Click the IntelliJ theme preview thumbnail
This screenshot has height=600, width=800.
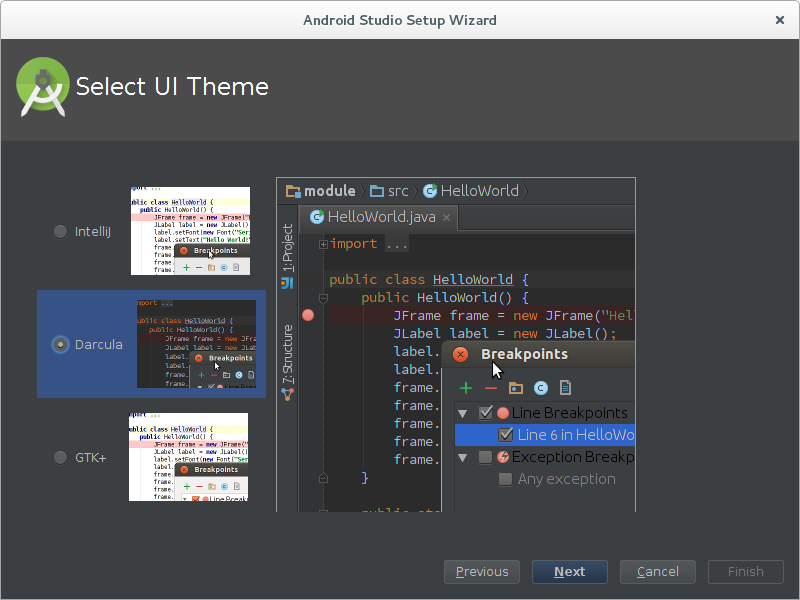[x=190, y=231]
